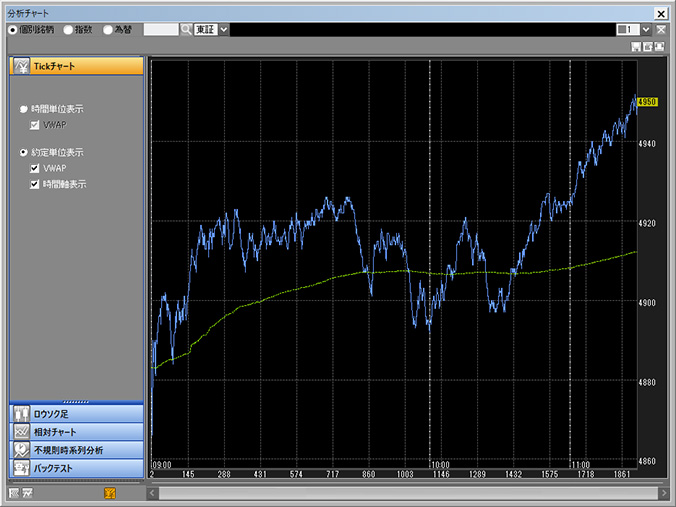Switch to 相対チャート panel

pos(76,432)
